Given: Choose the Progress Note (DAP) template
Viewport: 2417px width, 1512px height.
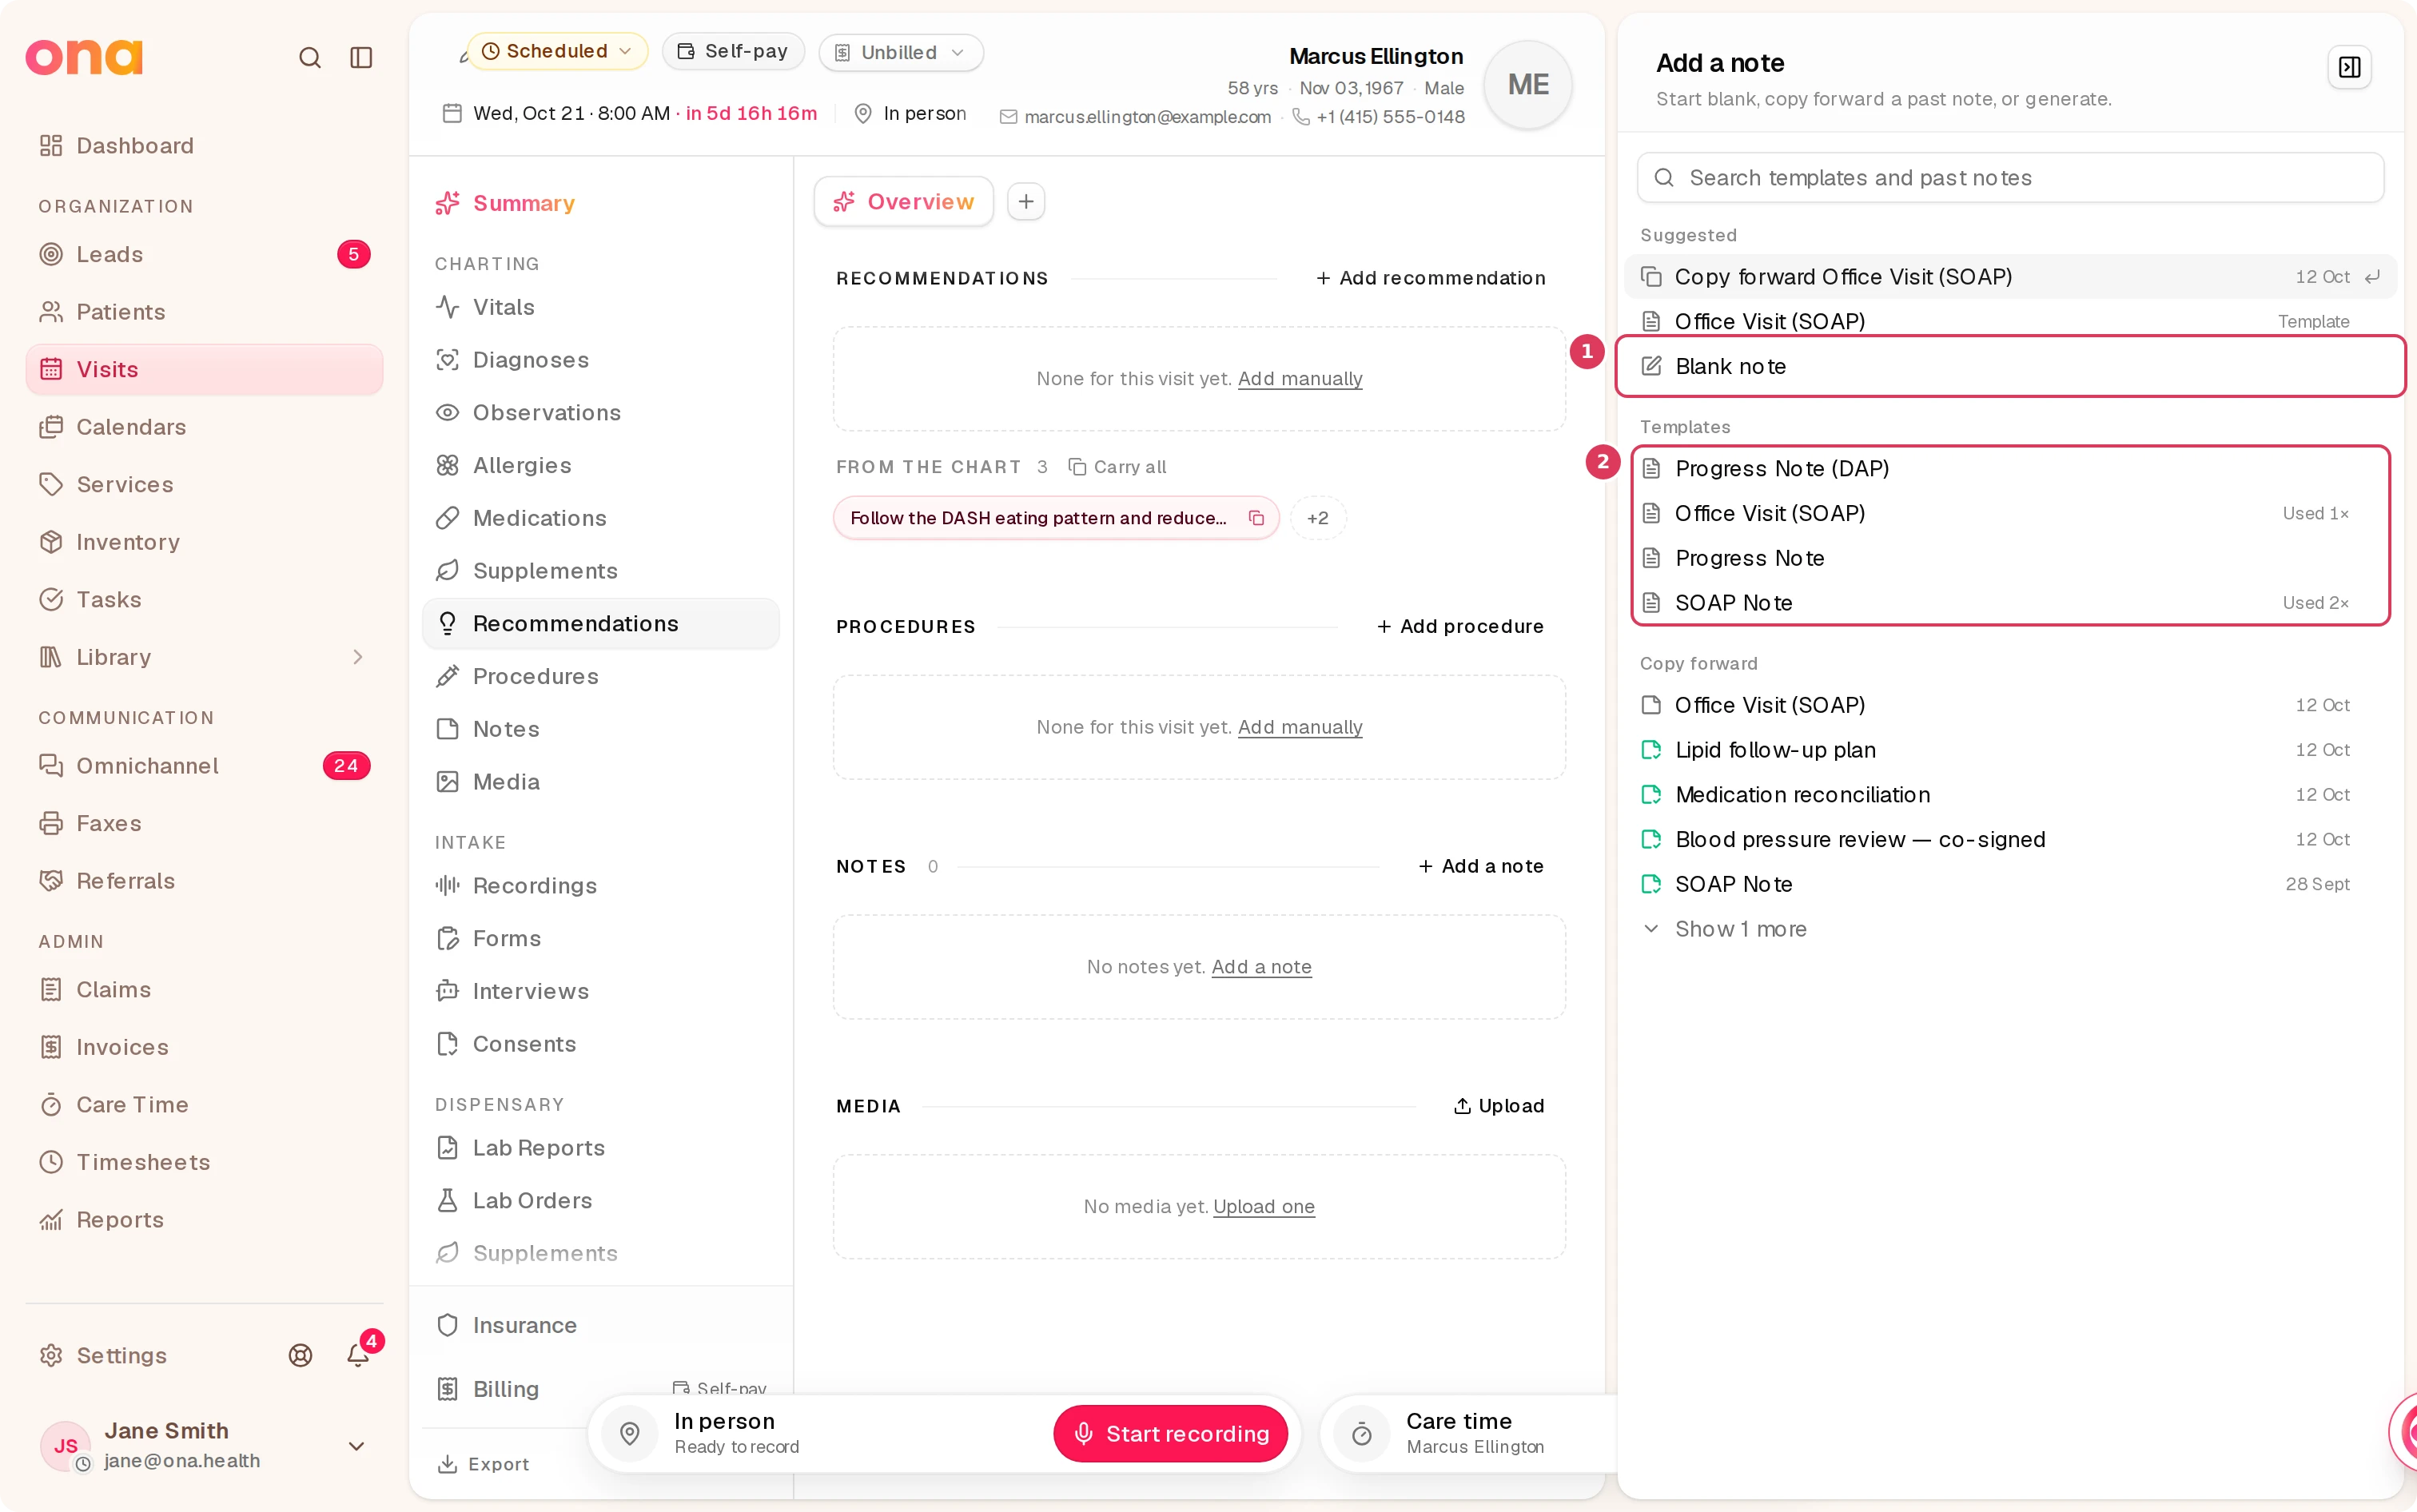Looking at the screenshot, I should tap(2010, 468).
